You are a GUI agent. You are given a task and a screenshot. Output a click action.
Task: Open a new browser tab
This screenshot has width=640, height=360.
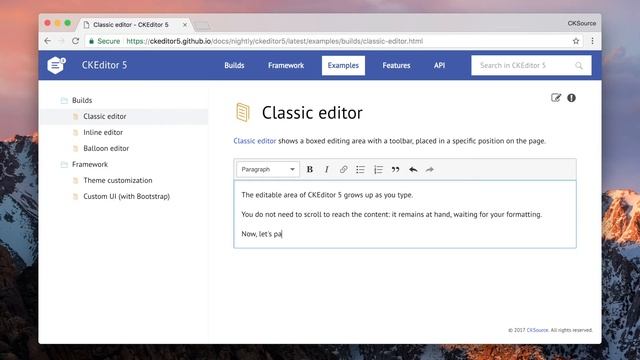202,26
